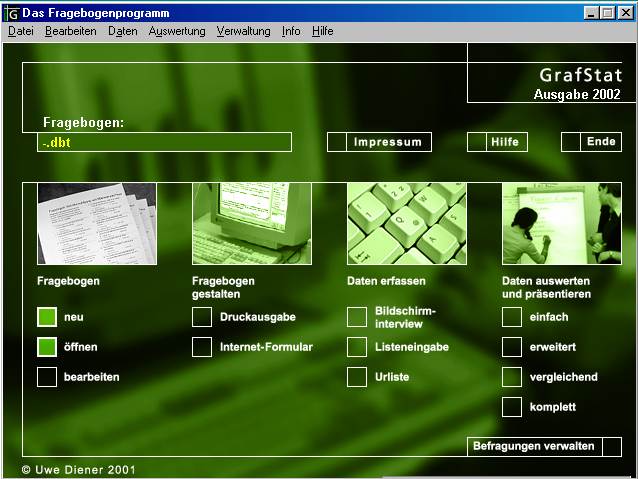This screenshot has width=638, height=479.
Task: Choose the 'vergleichend' evaluation square
Action: (x=512, y=377)
